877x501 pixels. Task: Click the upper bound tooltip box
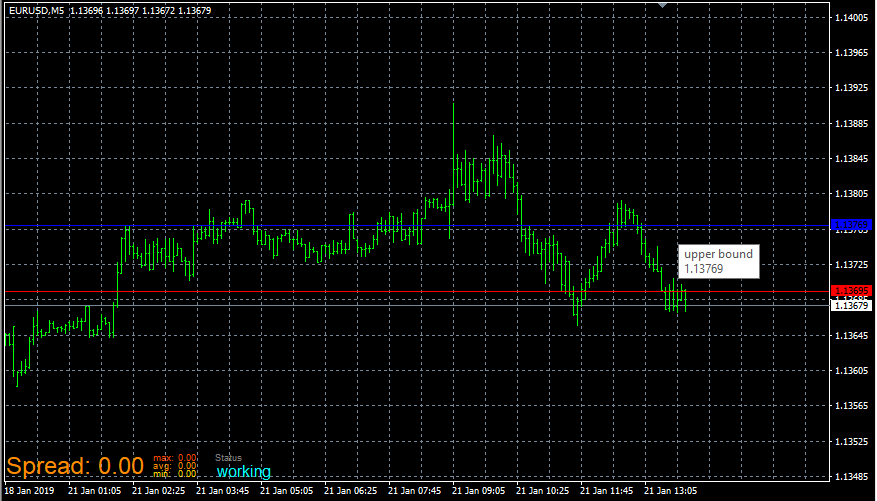[719, 262]
